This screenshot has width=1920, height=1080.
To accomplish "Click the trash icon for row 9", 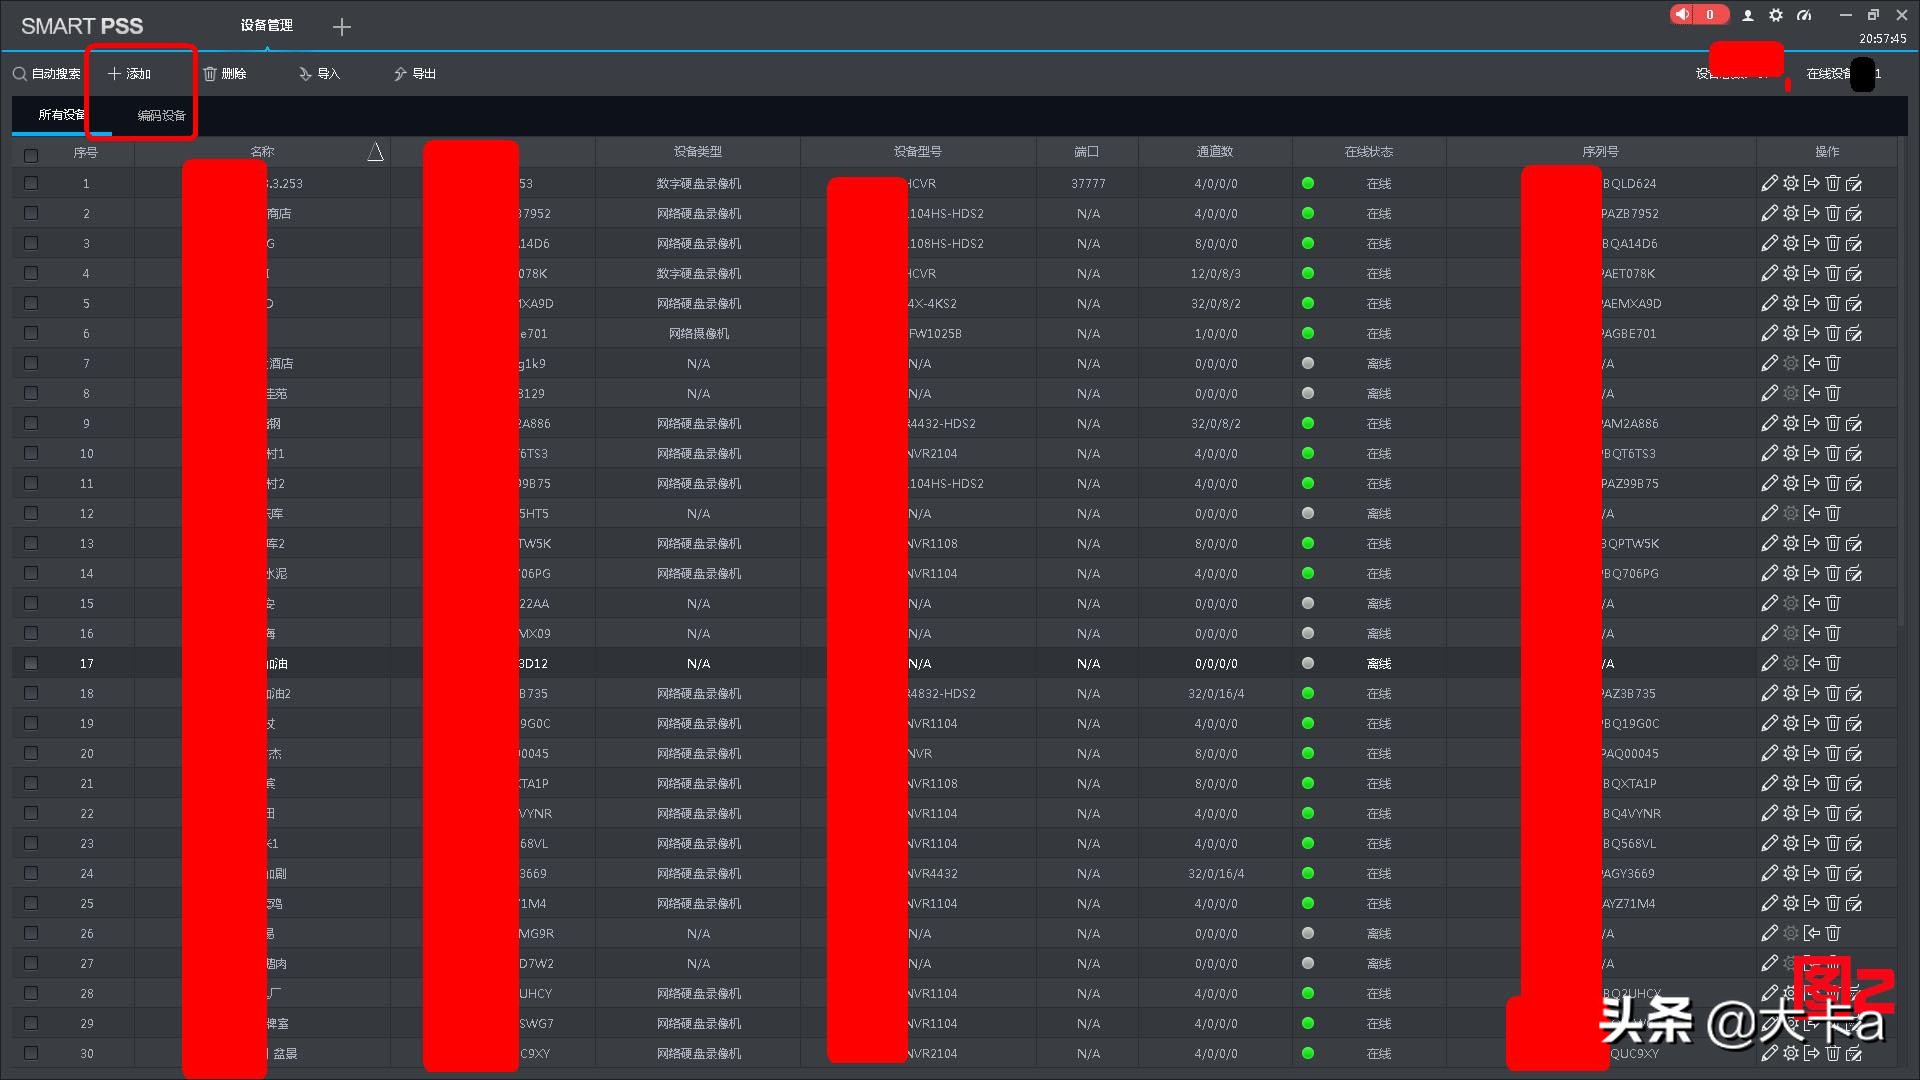I will [1833, 423].
